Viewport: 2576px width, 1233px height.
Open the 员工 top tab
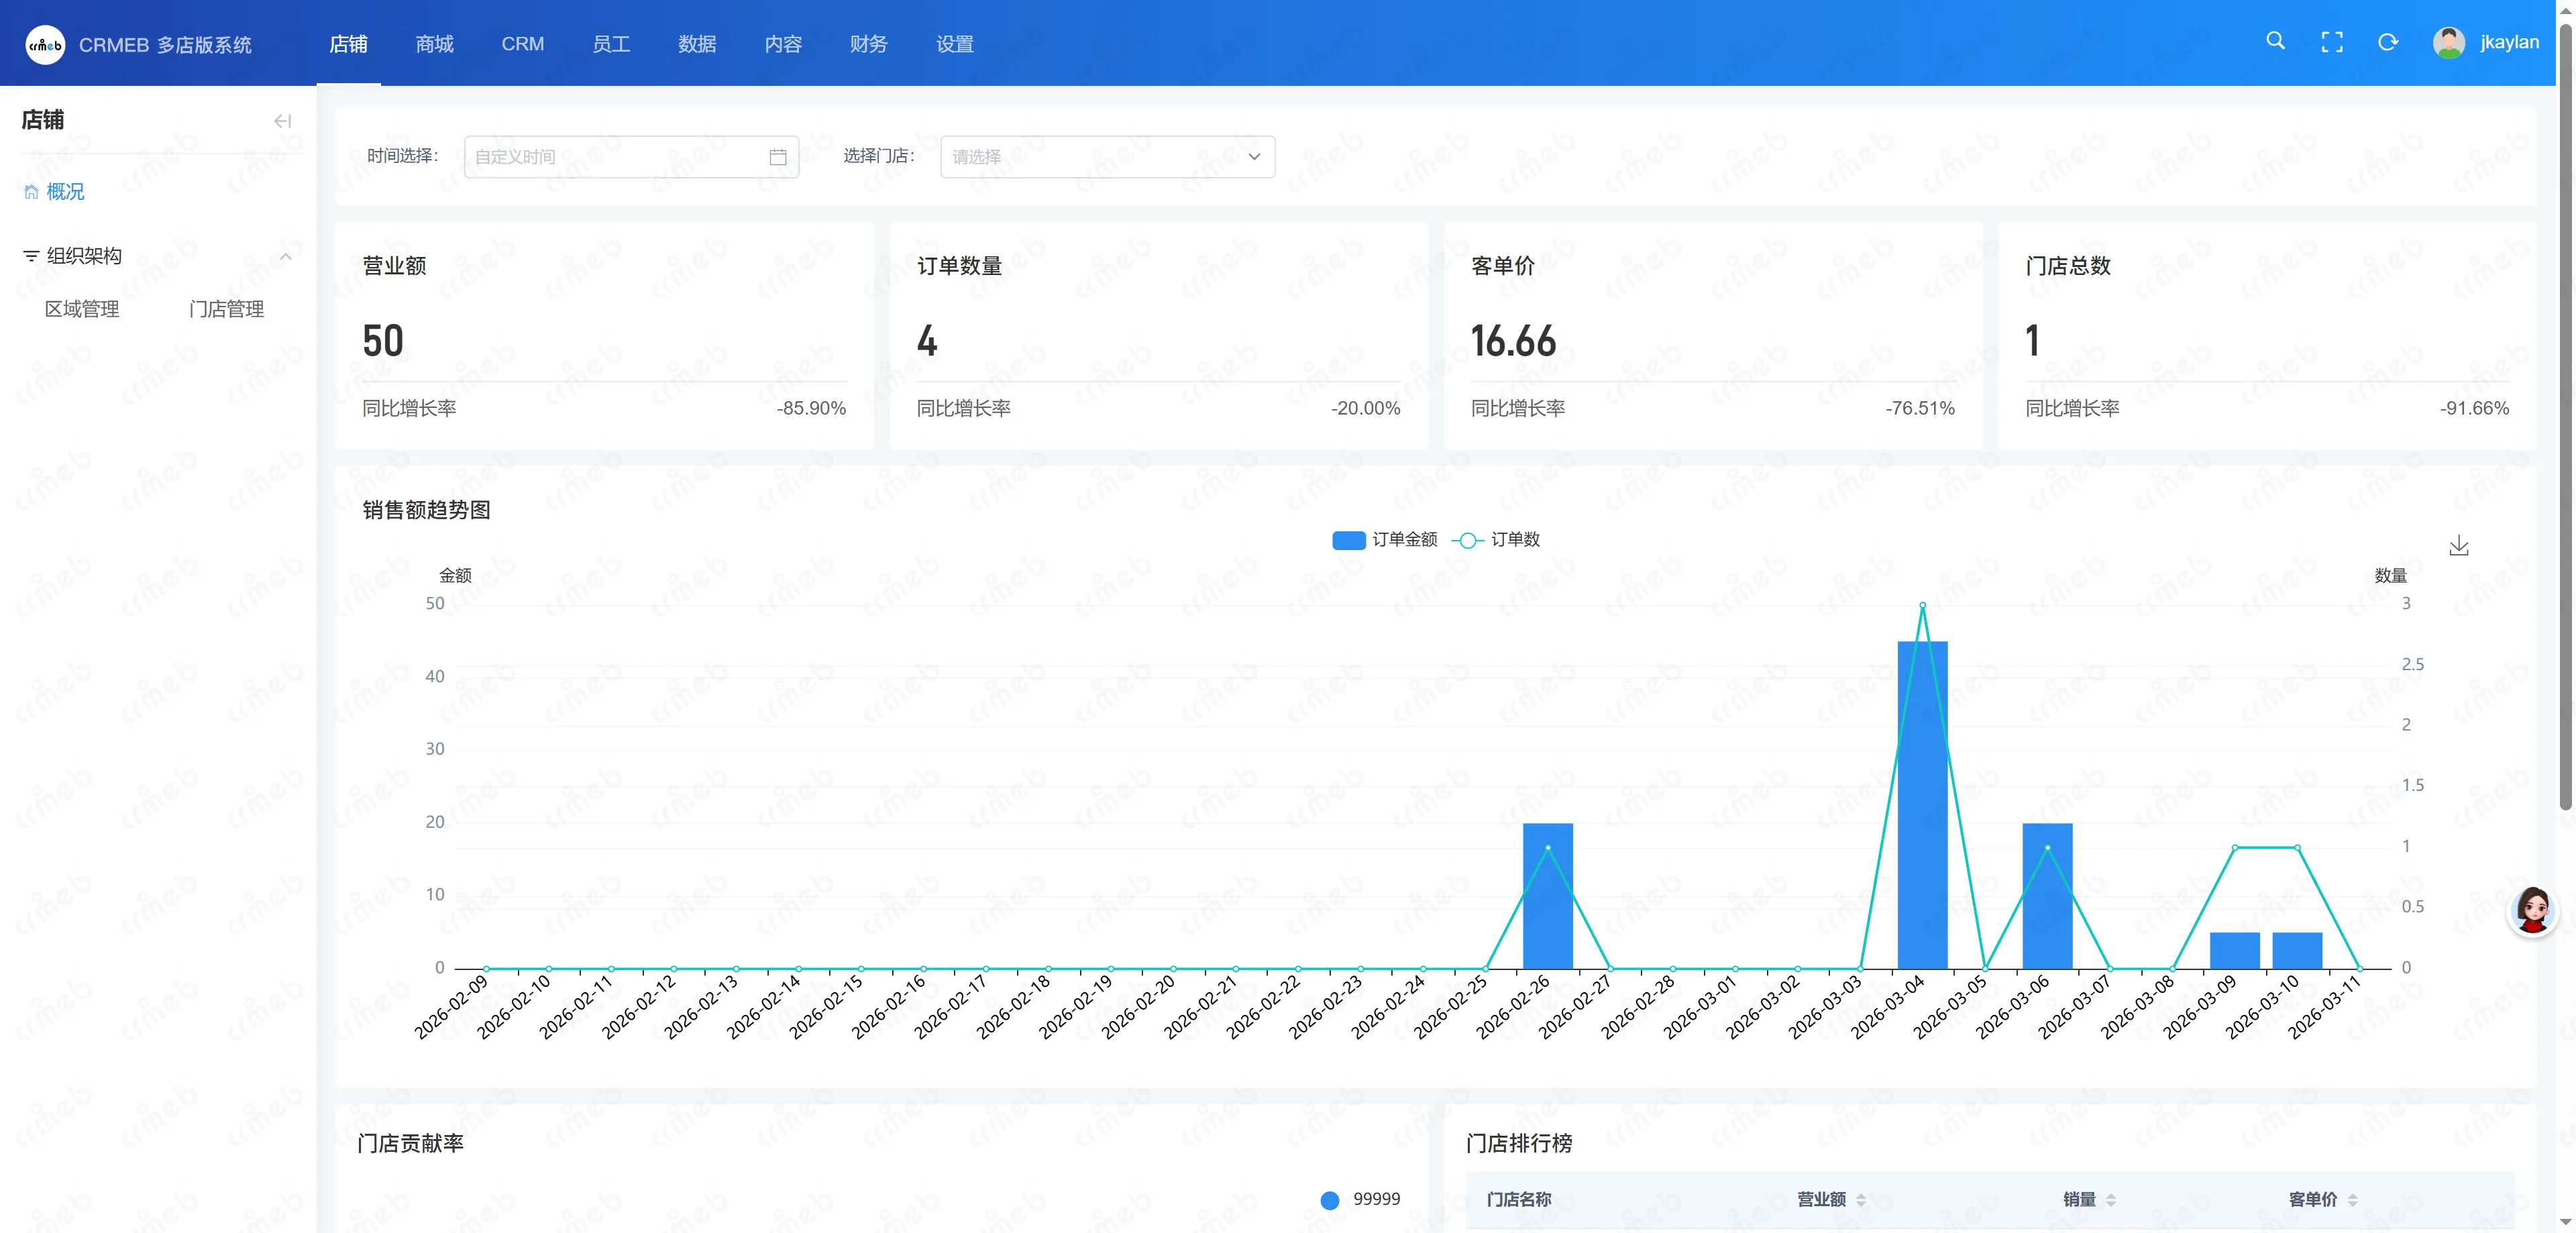611,44
